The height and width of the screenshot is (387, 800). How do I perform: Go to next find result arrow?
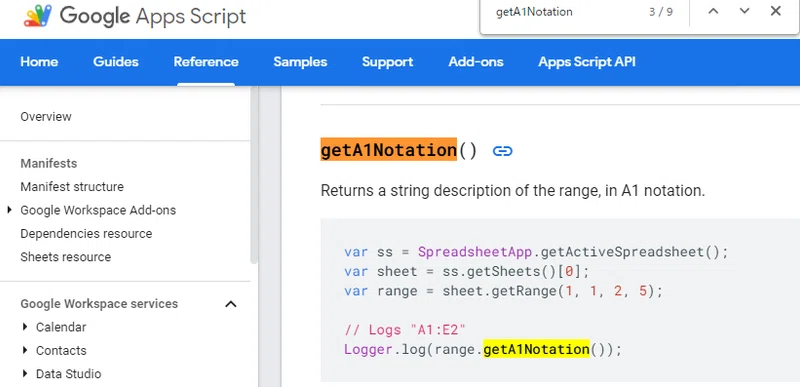click(744, 11)
